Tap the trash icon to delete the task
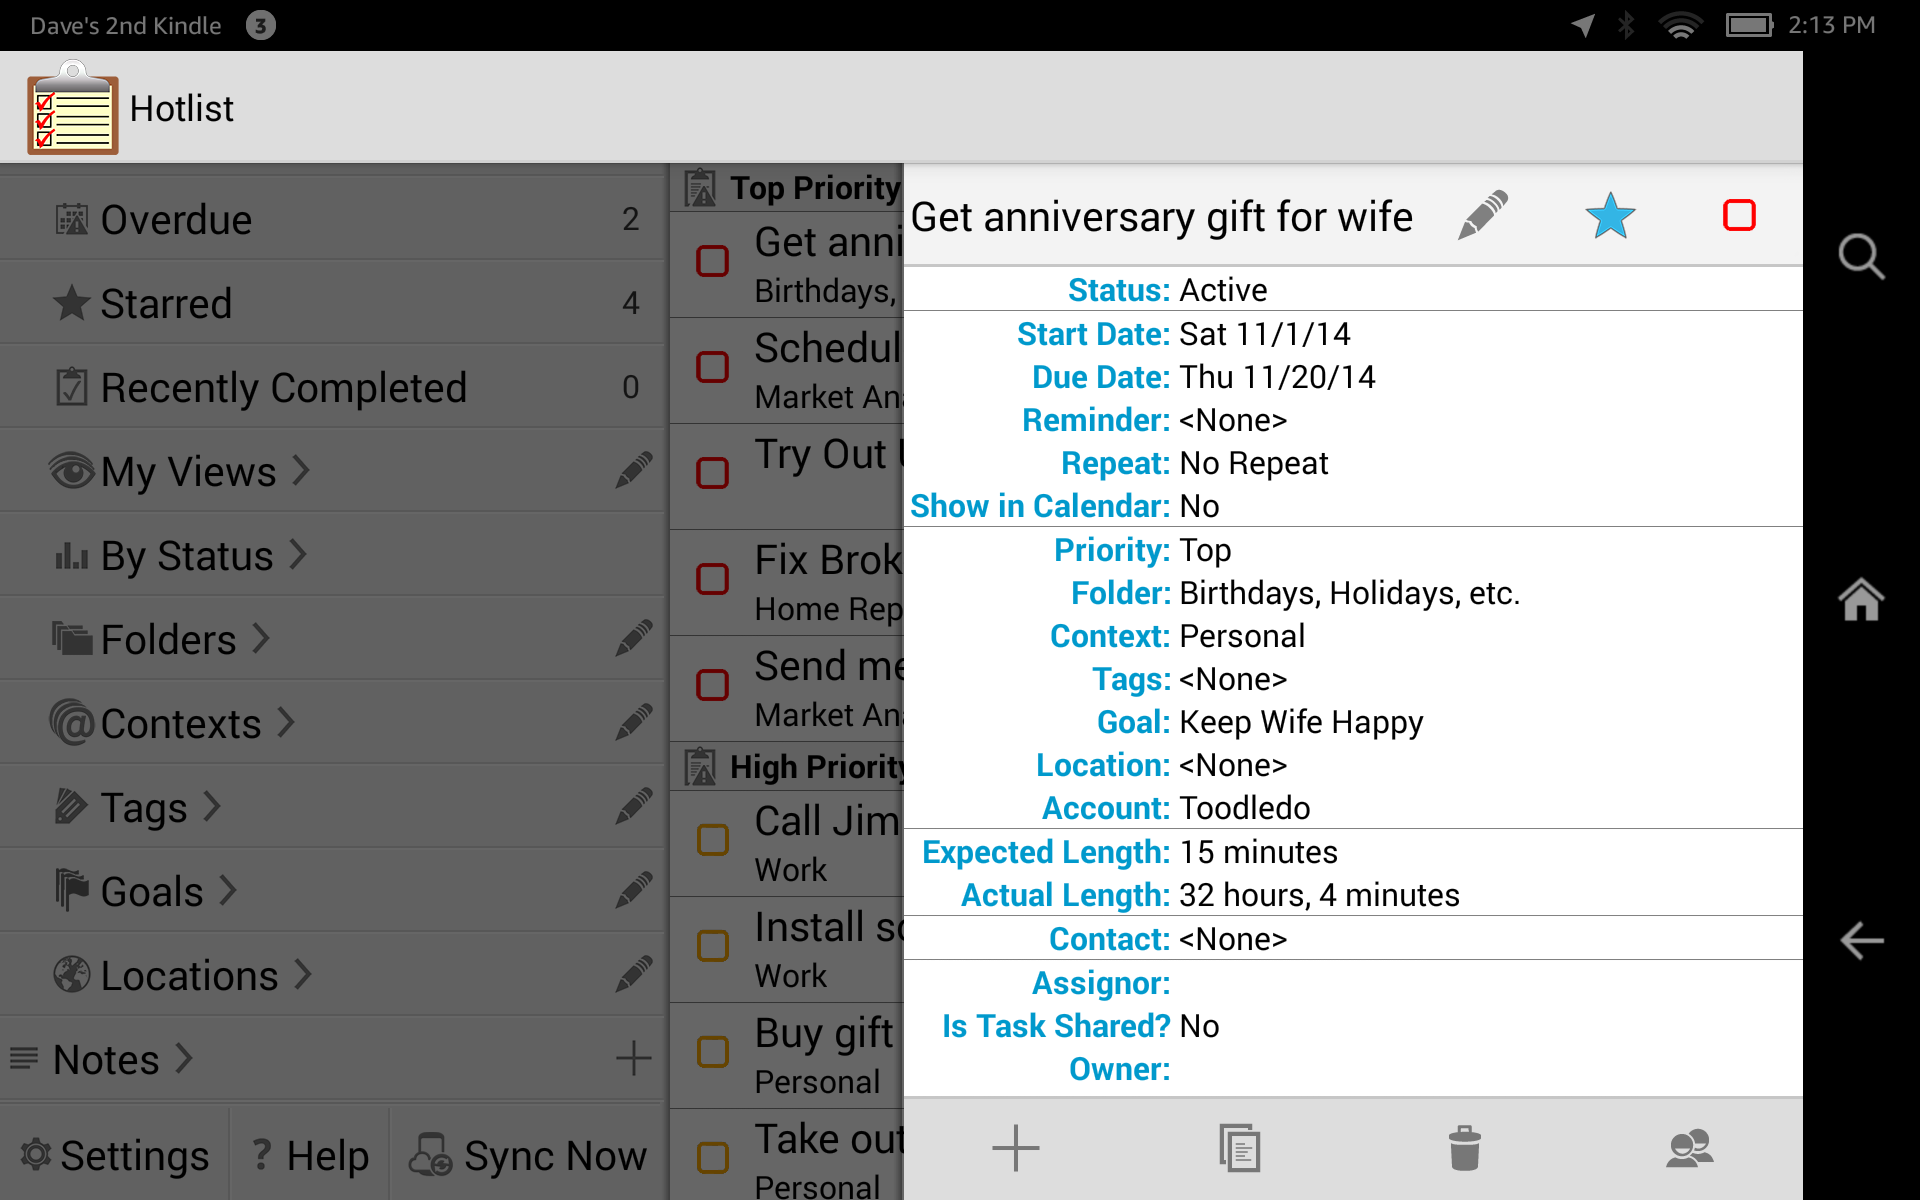The width and height of the screenshot is (1920, 1200). point(1464,1148)
